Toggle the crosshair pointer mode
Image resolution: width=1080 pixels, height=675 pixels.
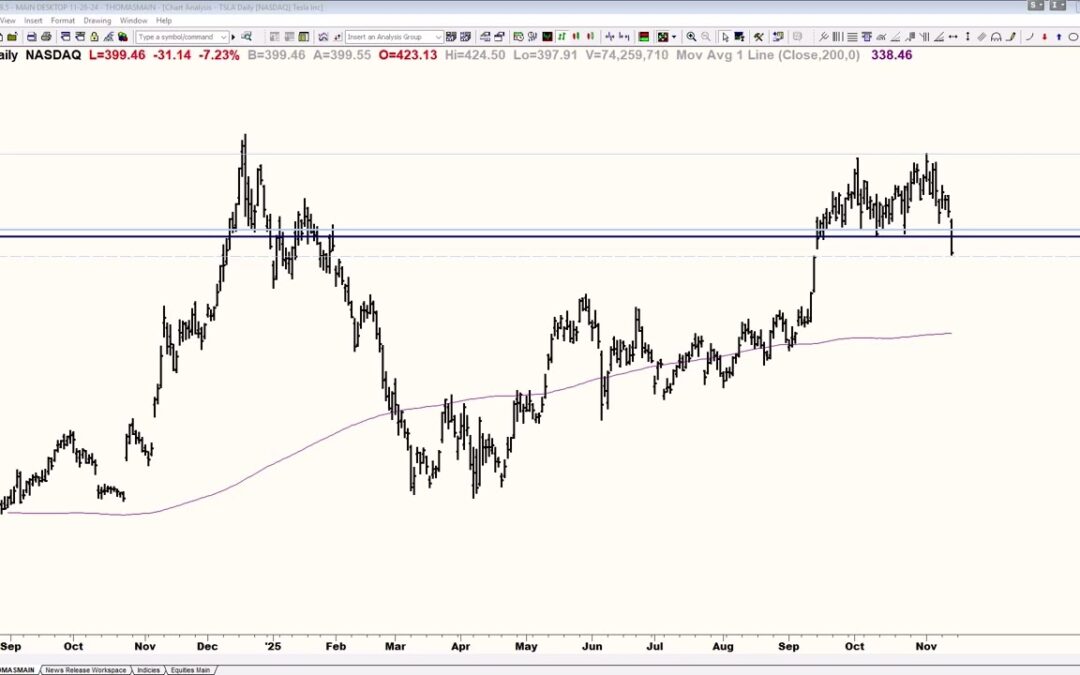741,36
